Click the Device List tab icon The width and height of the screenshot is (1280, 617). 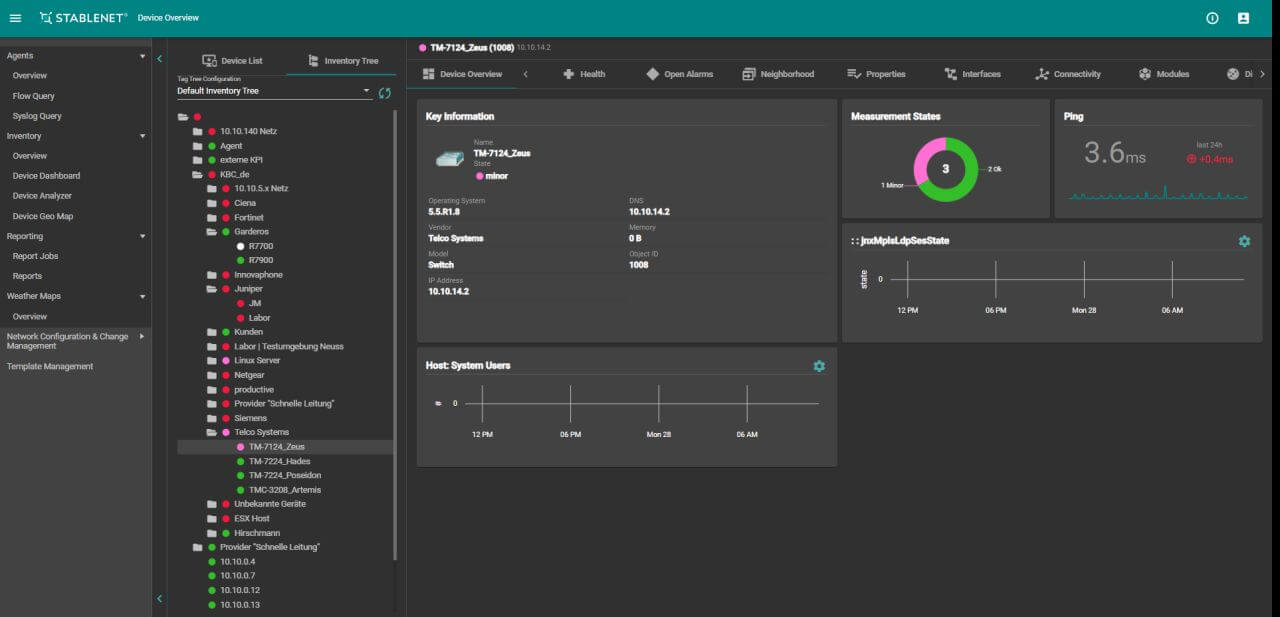point(209,60)
